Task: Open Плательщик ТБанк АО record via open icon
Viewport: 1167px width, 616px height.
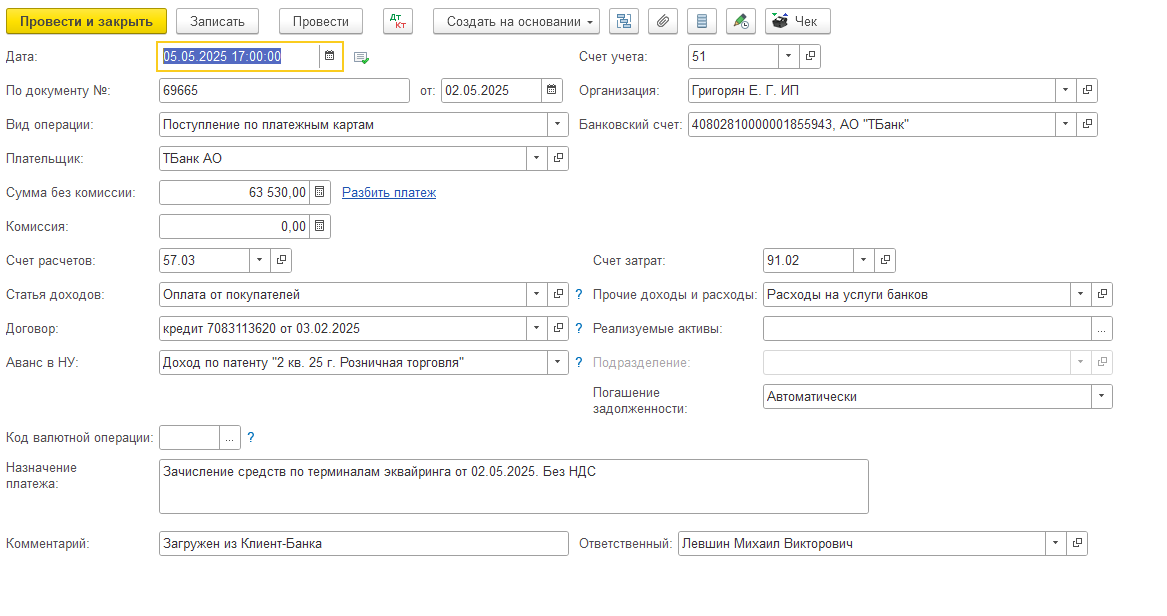Action: (559, 158)
